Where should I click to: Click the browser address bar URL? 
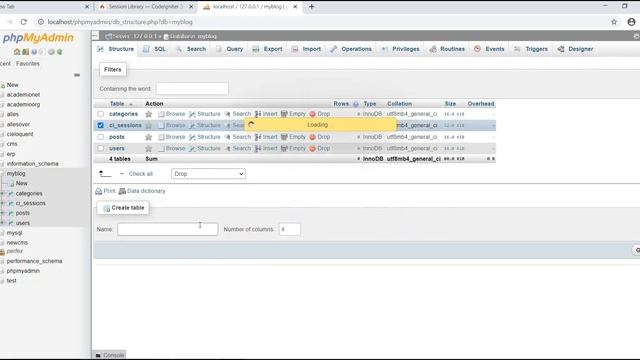click(120, 22)
